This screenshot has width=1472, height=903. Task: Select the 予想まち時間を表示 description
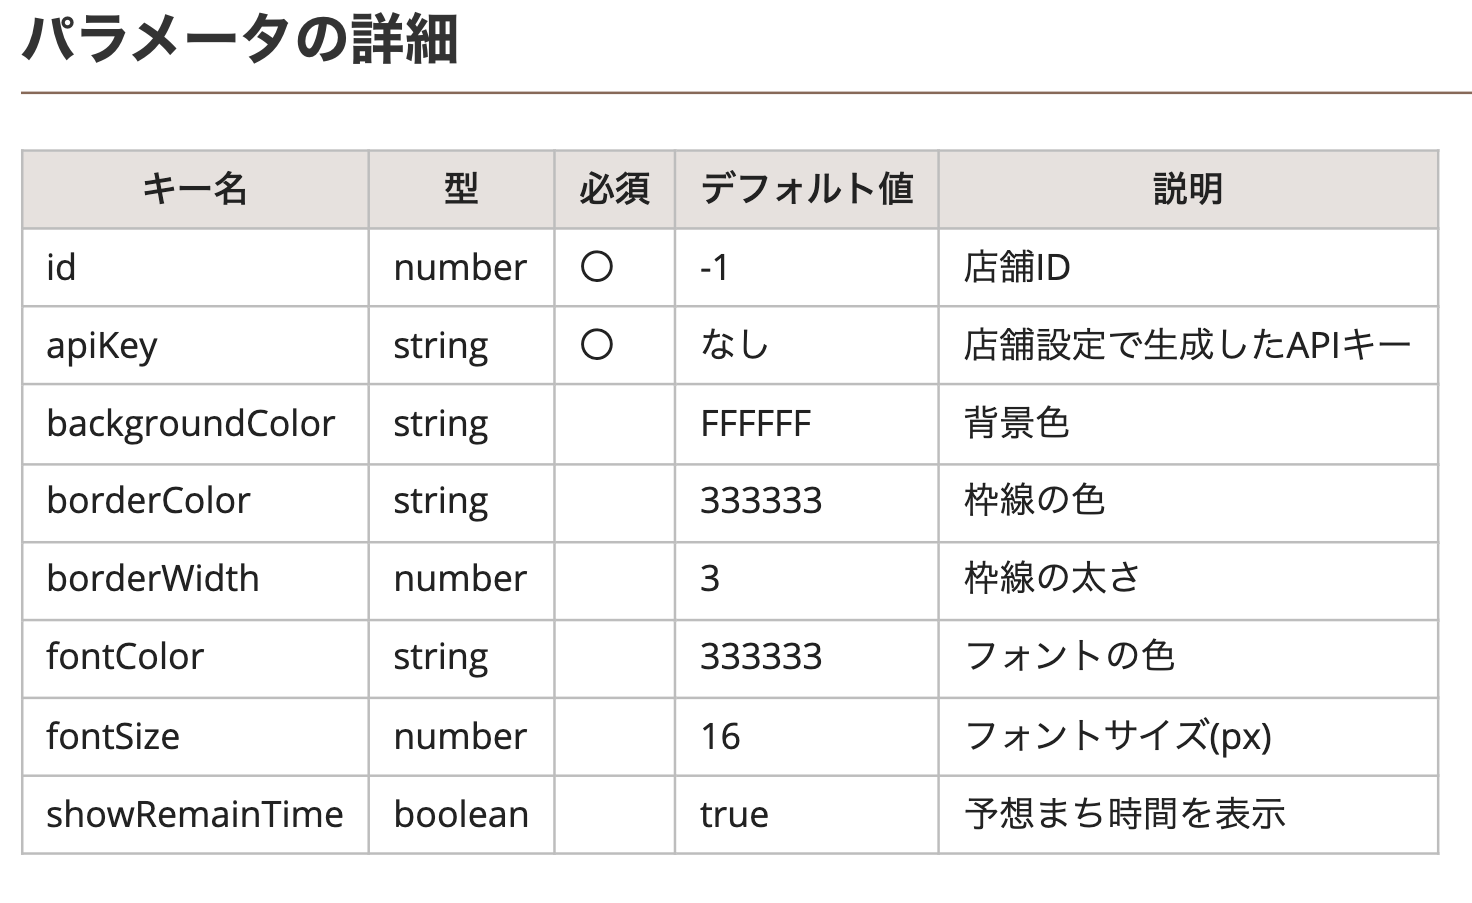tap(1125, 815)
